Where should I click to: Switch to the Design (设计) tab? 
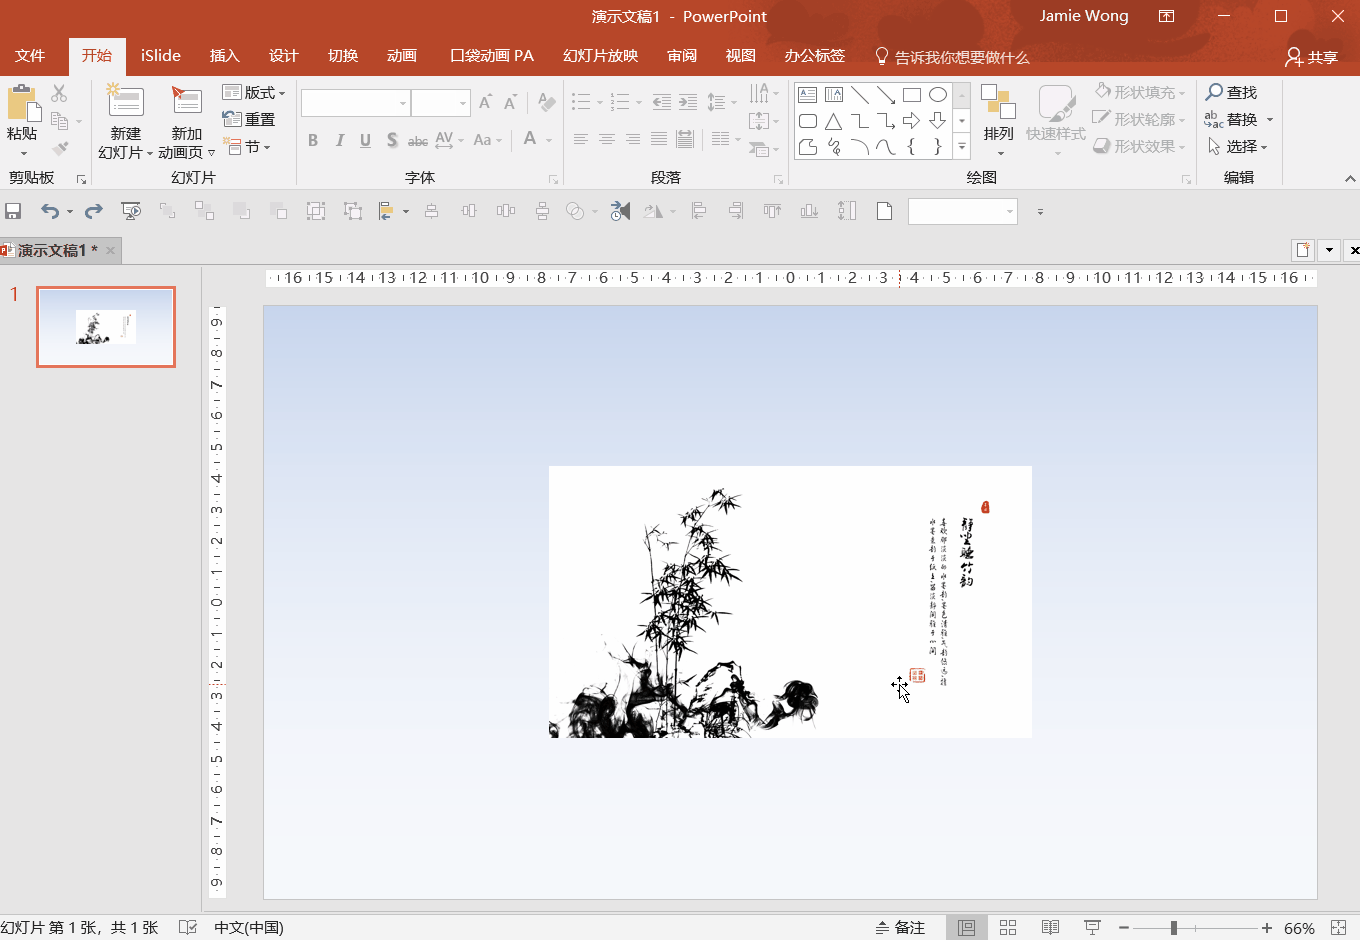(283, 56)
